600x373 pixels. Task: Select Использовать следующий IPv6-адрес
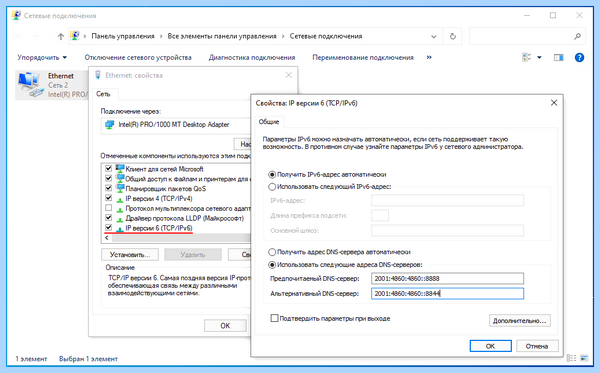[x=272, y=187]
